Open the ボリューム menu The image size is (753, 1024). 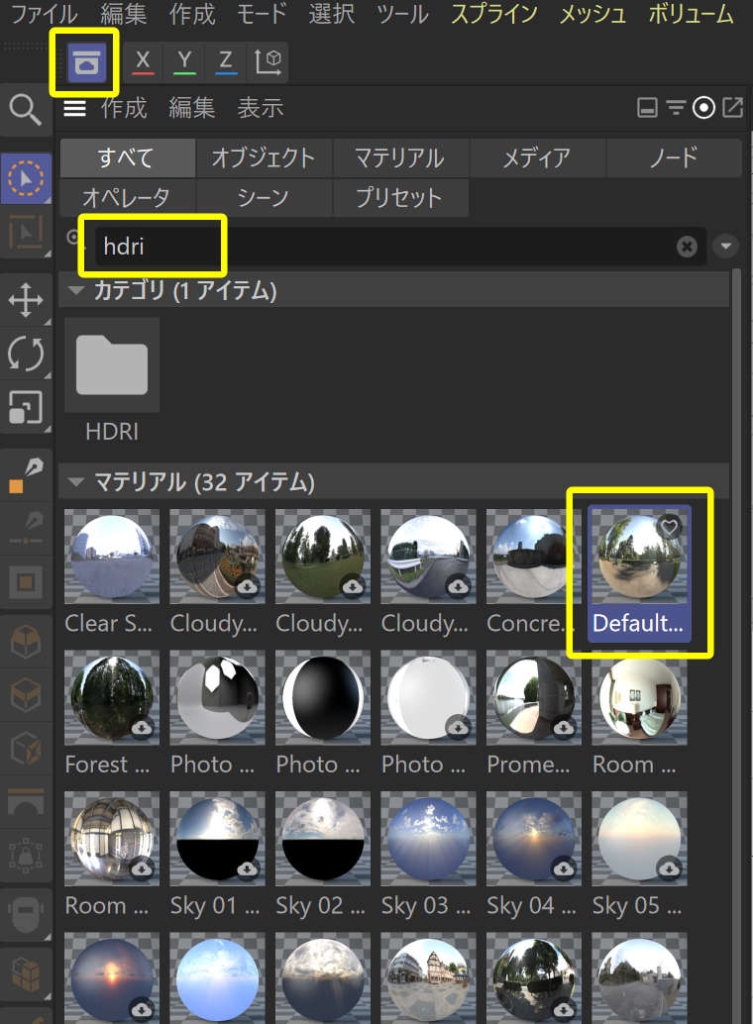tap(690, 14)
